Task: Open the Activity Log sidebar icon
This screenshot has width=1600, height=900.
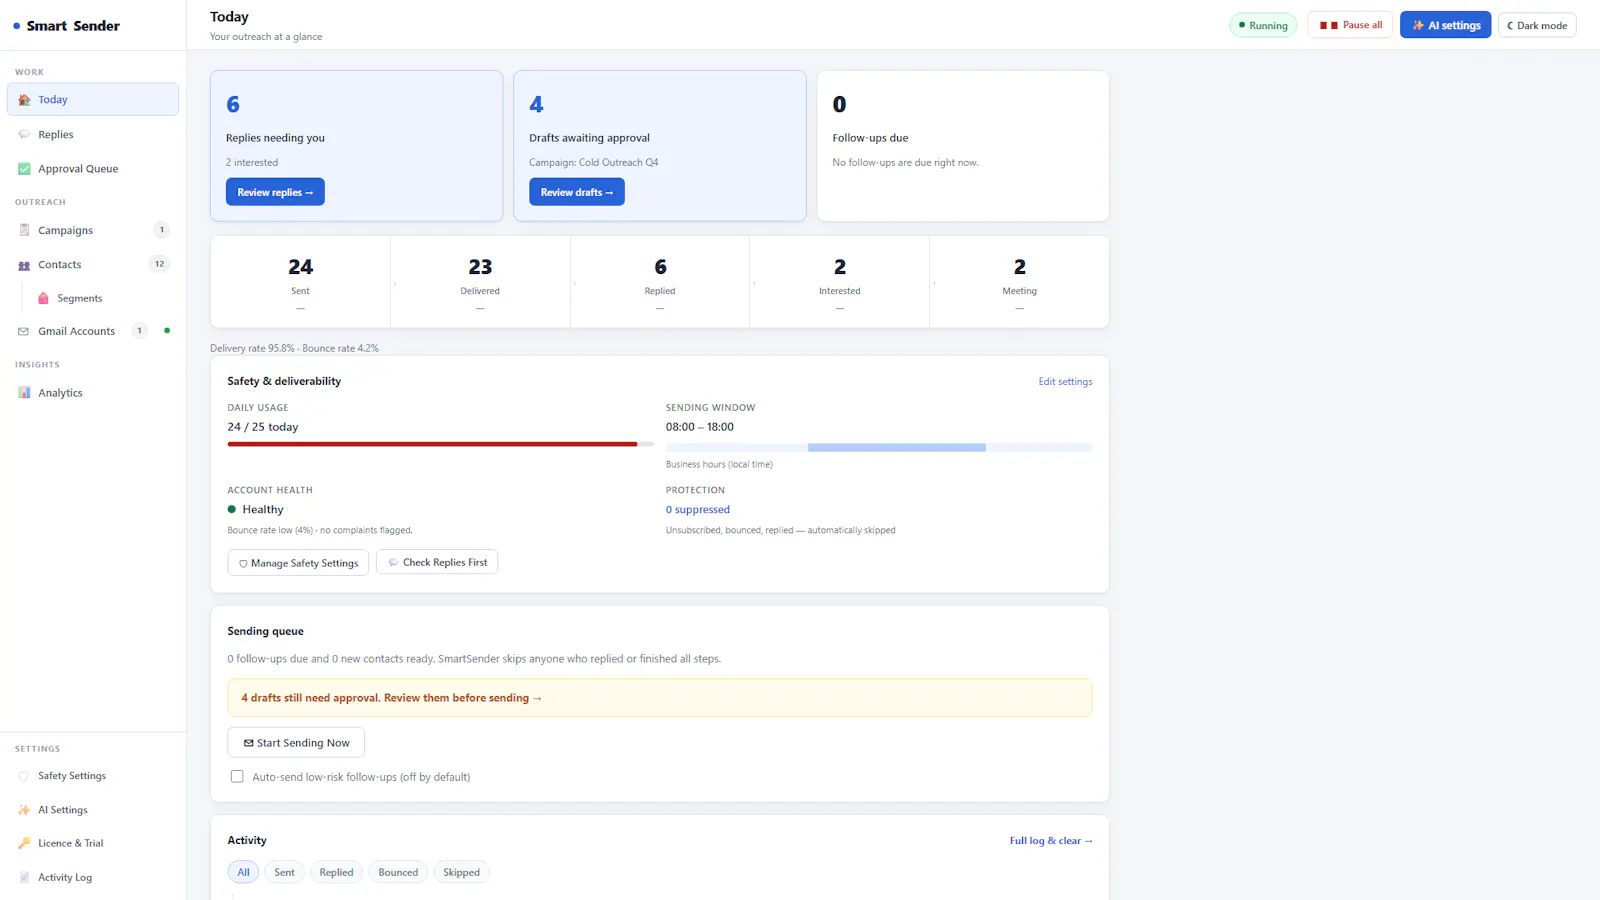Action: coord(24,877)
